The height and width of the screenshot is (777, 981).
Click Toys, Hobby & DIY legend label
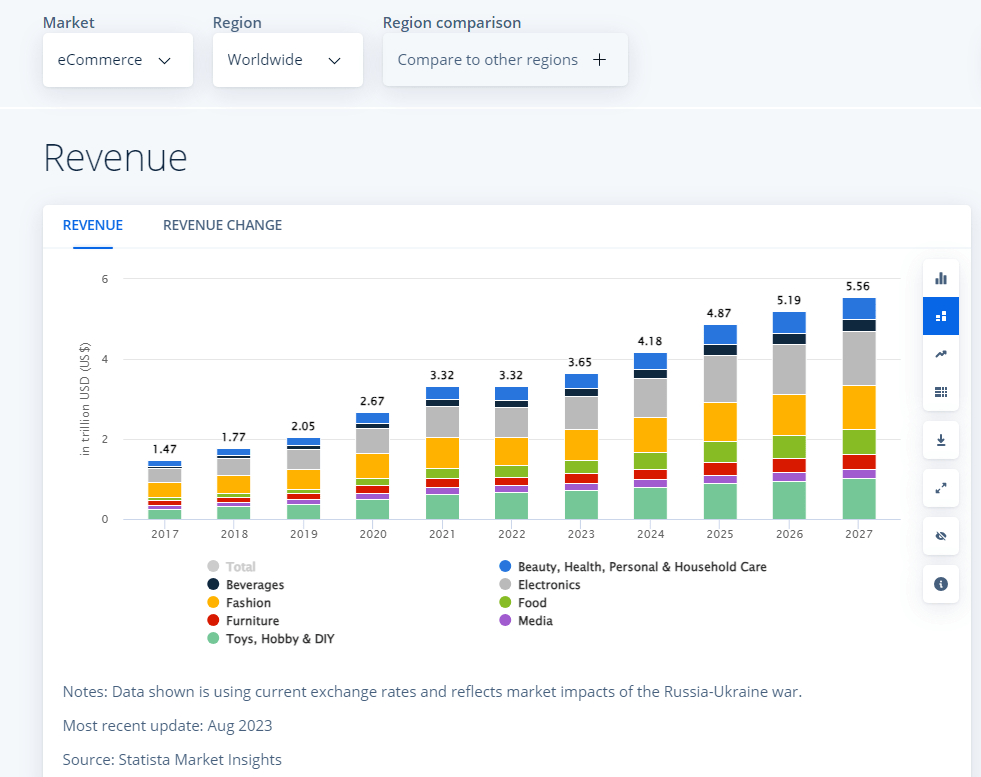[x=279, y=639]
